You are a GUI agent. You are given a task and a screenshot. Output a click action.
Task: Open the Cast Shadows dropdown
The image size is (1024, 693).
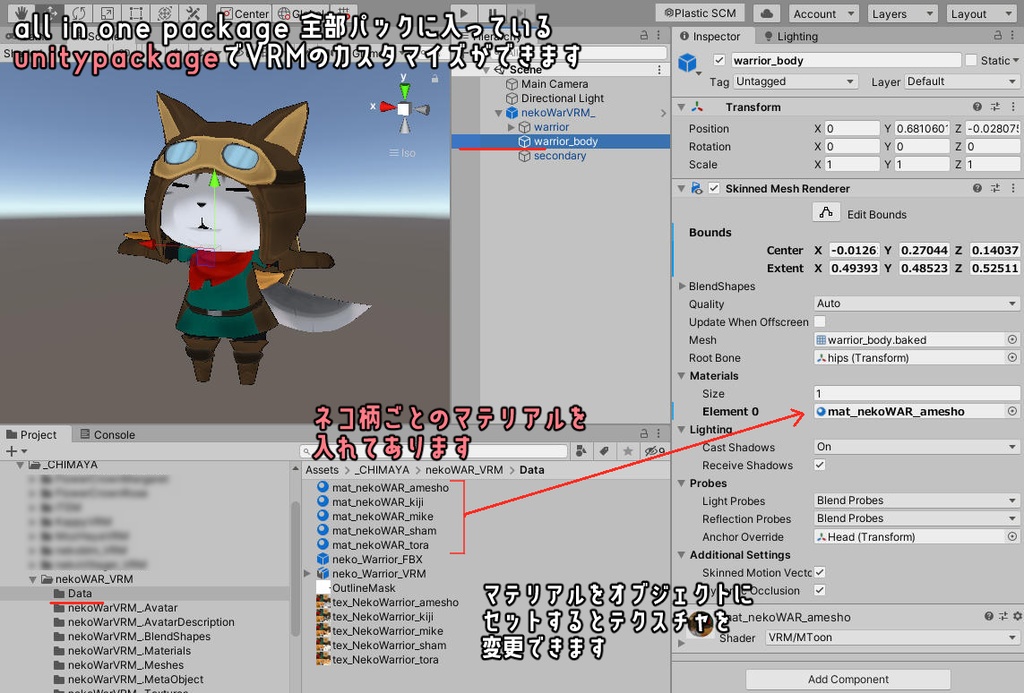click(x=915, y=447)
